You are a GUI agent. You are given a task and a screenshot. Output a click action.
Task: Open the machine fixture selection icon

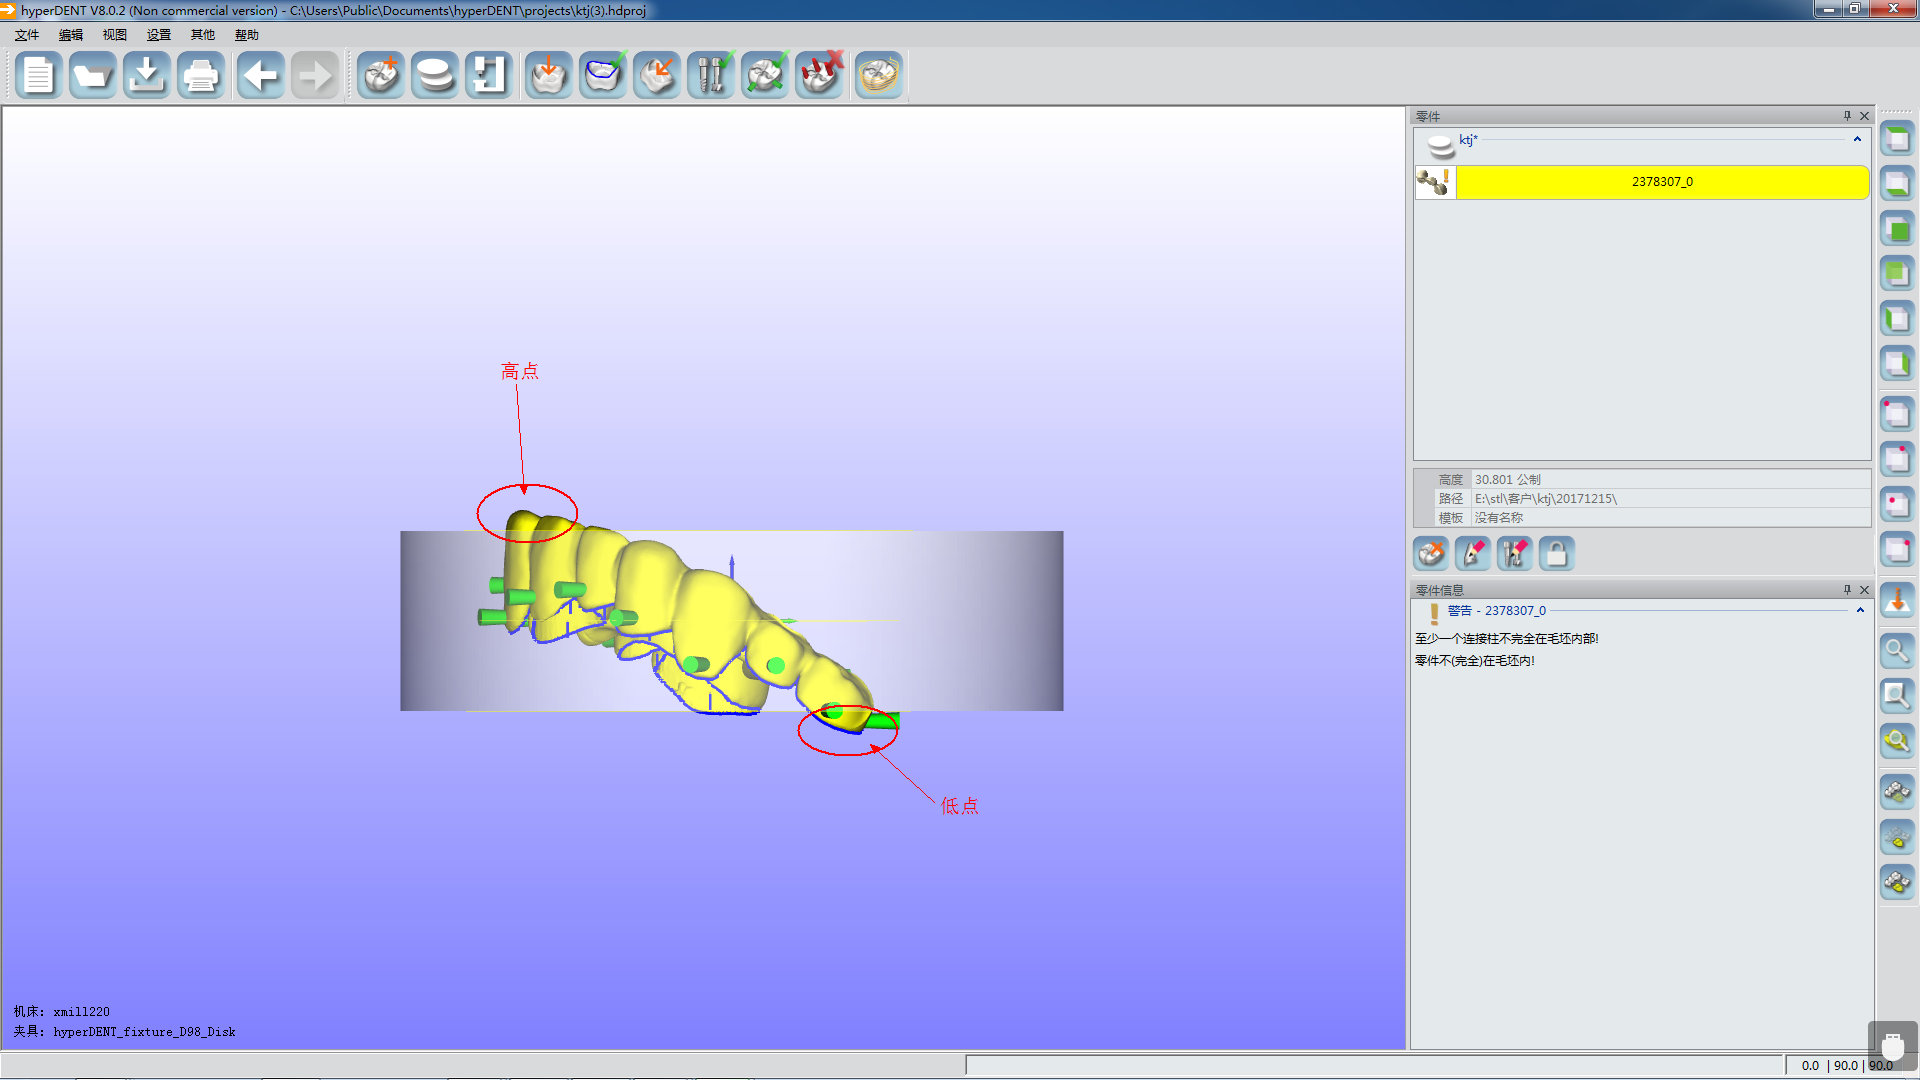pyautogui.click(x=489, y=76)
